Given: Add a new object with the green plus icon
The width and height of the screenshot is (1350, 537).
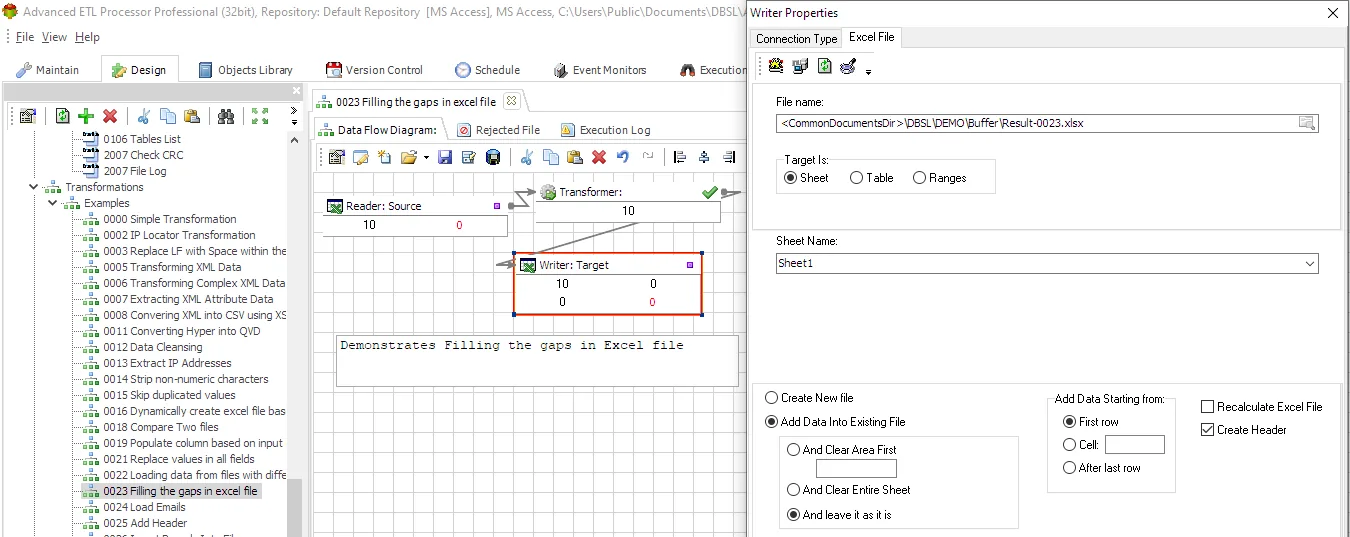Looking at the screenshot, I should coord(86,116).
